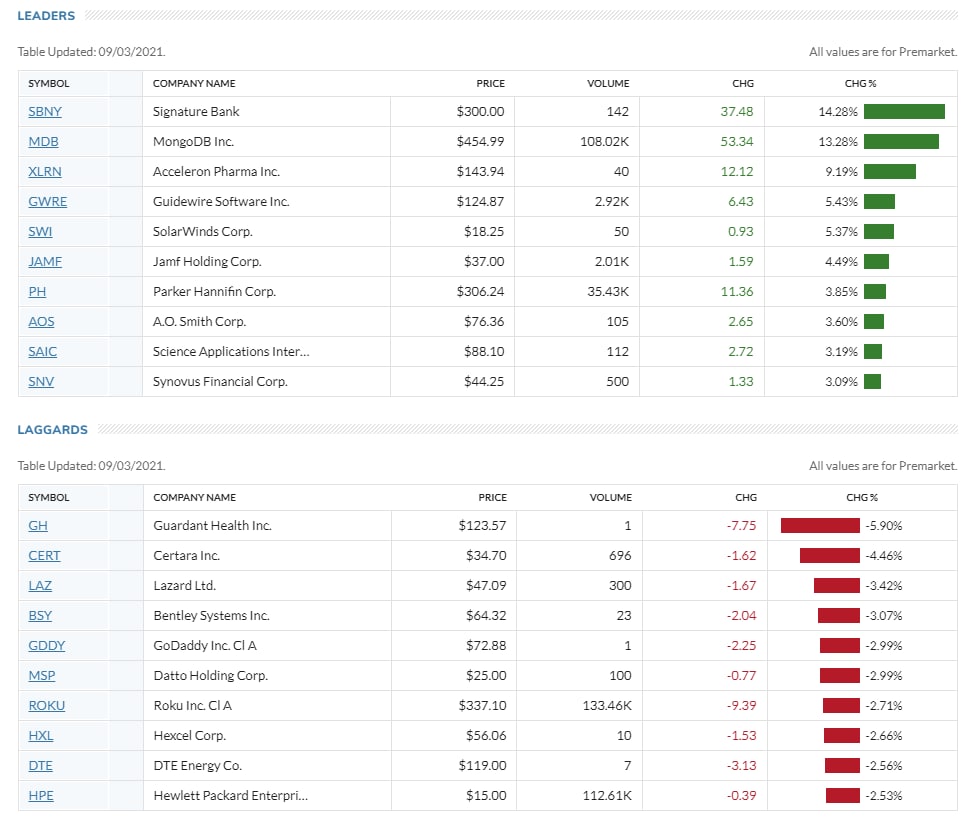
Task: Open the SBNY ticker link
Action: click(45, 112)
